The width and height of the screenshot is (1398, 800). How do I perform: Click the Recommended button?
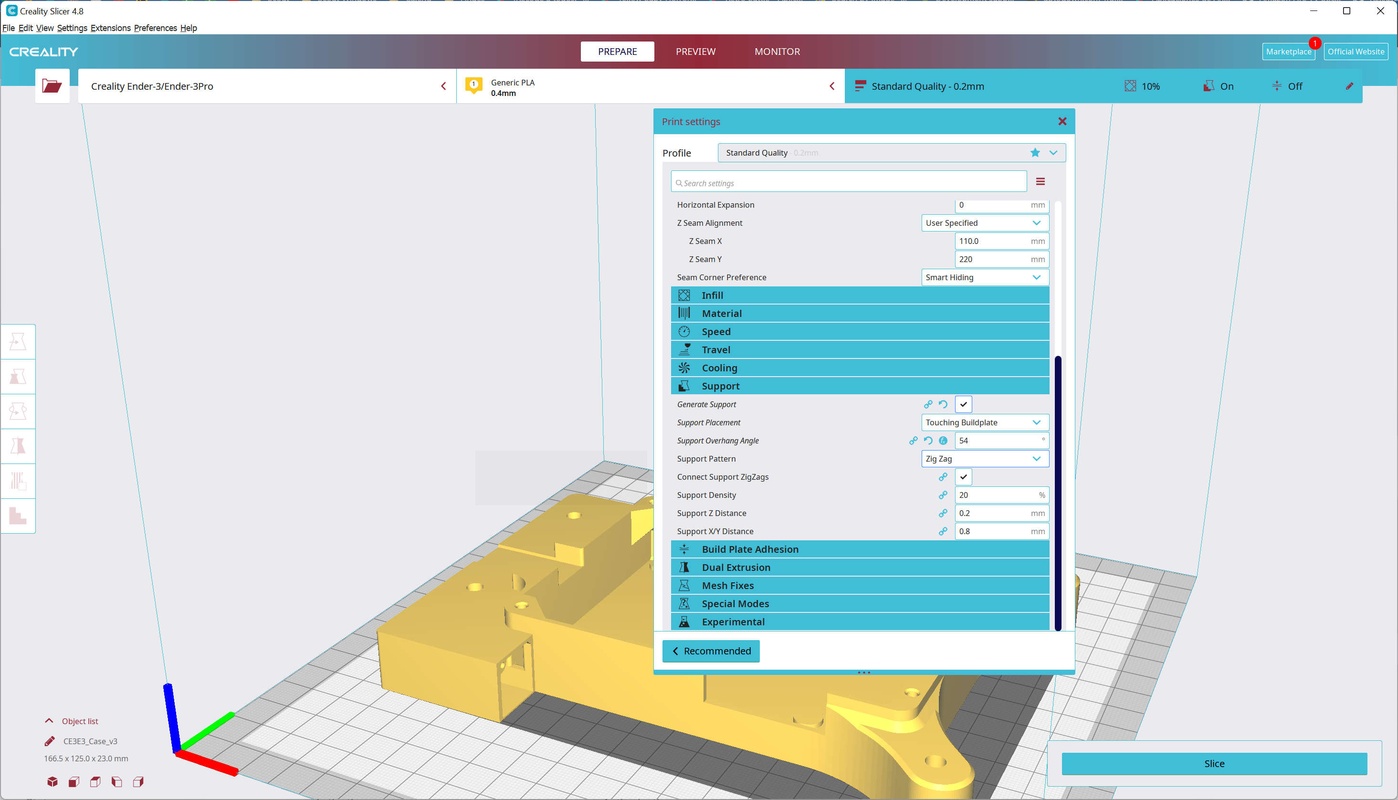[711, 651]
